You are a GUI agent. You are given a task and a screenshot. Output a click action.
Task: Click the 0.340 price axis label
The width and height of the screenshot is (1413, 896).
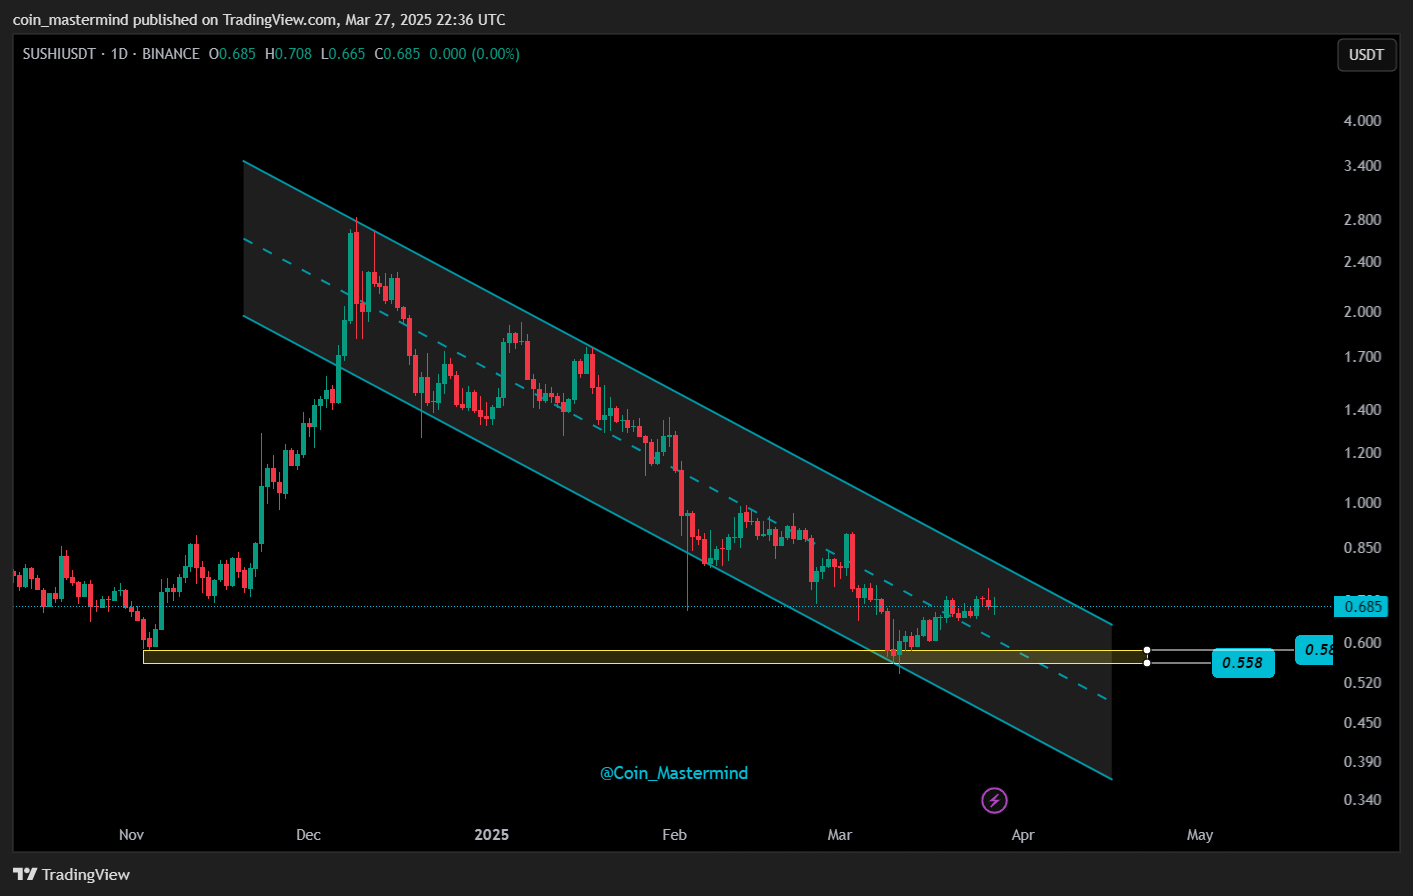pyautogui.click(x=1362, y=800)
